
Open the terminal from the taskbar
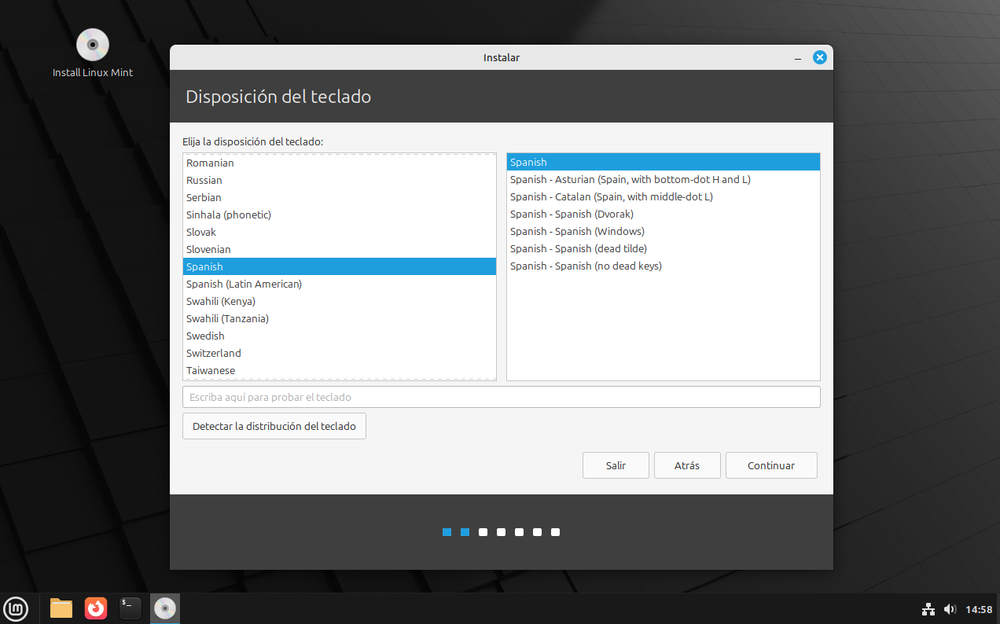coord(130,607)
